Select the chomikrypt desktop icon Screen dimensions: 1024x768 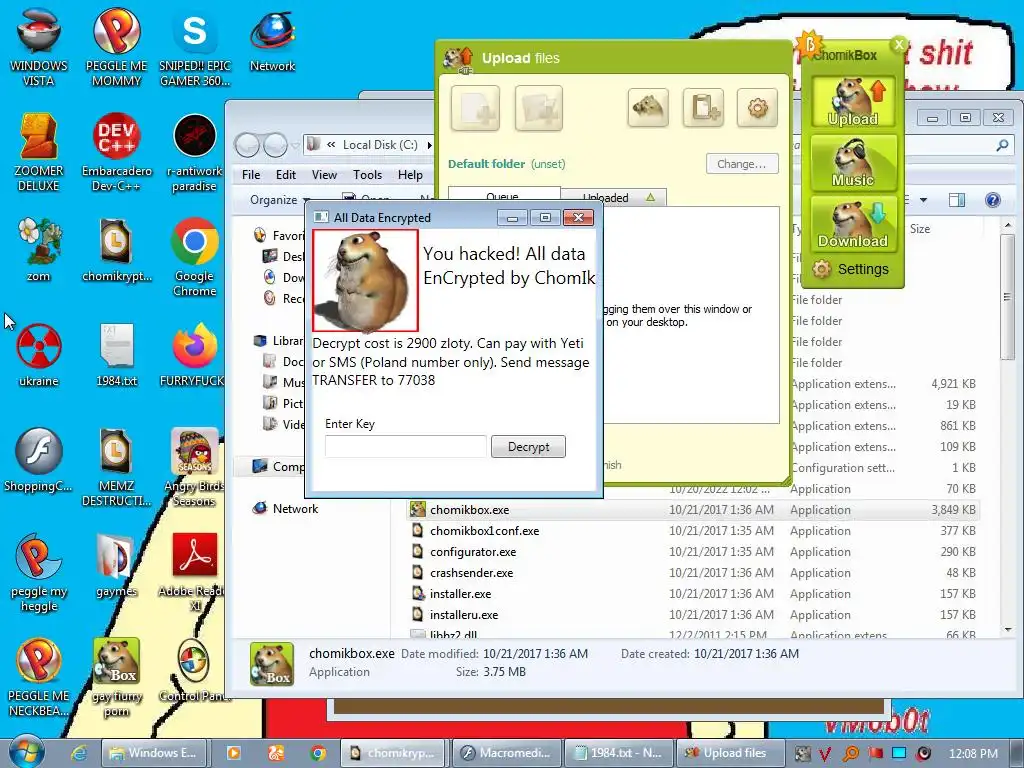tap(116, 249)
